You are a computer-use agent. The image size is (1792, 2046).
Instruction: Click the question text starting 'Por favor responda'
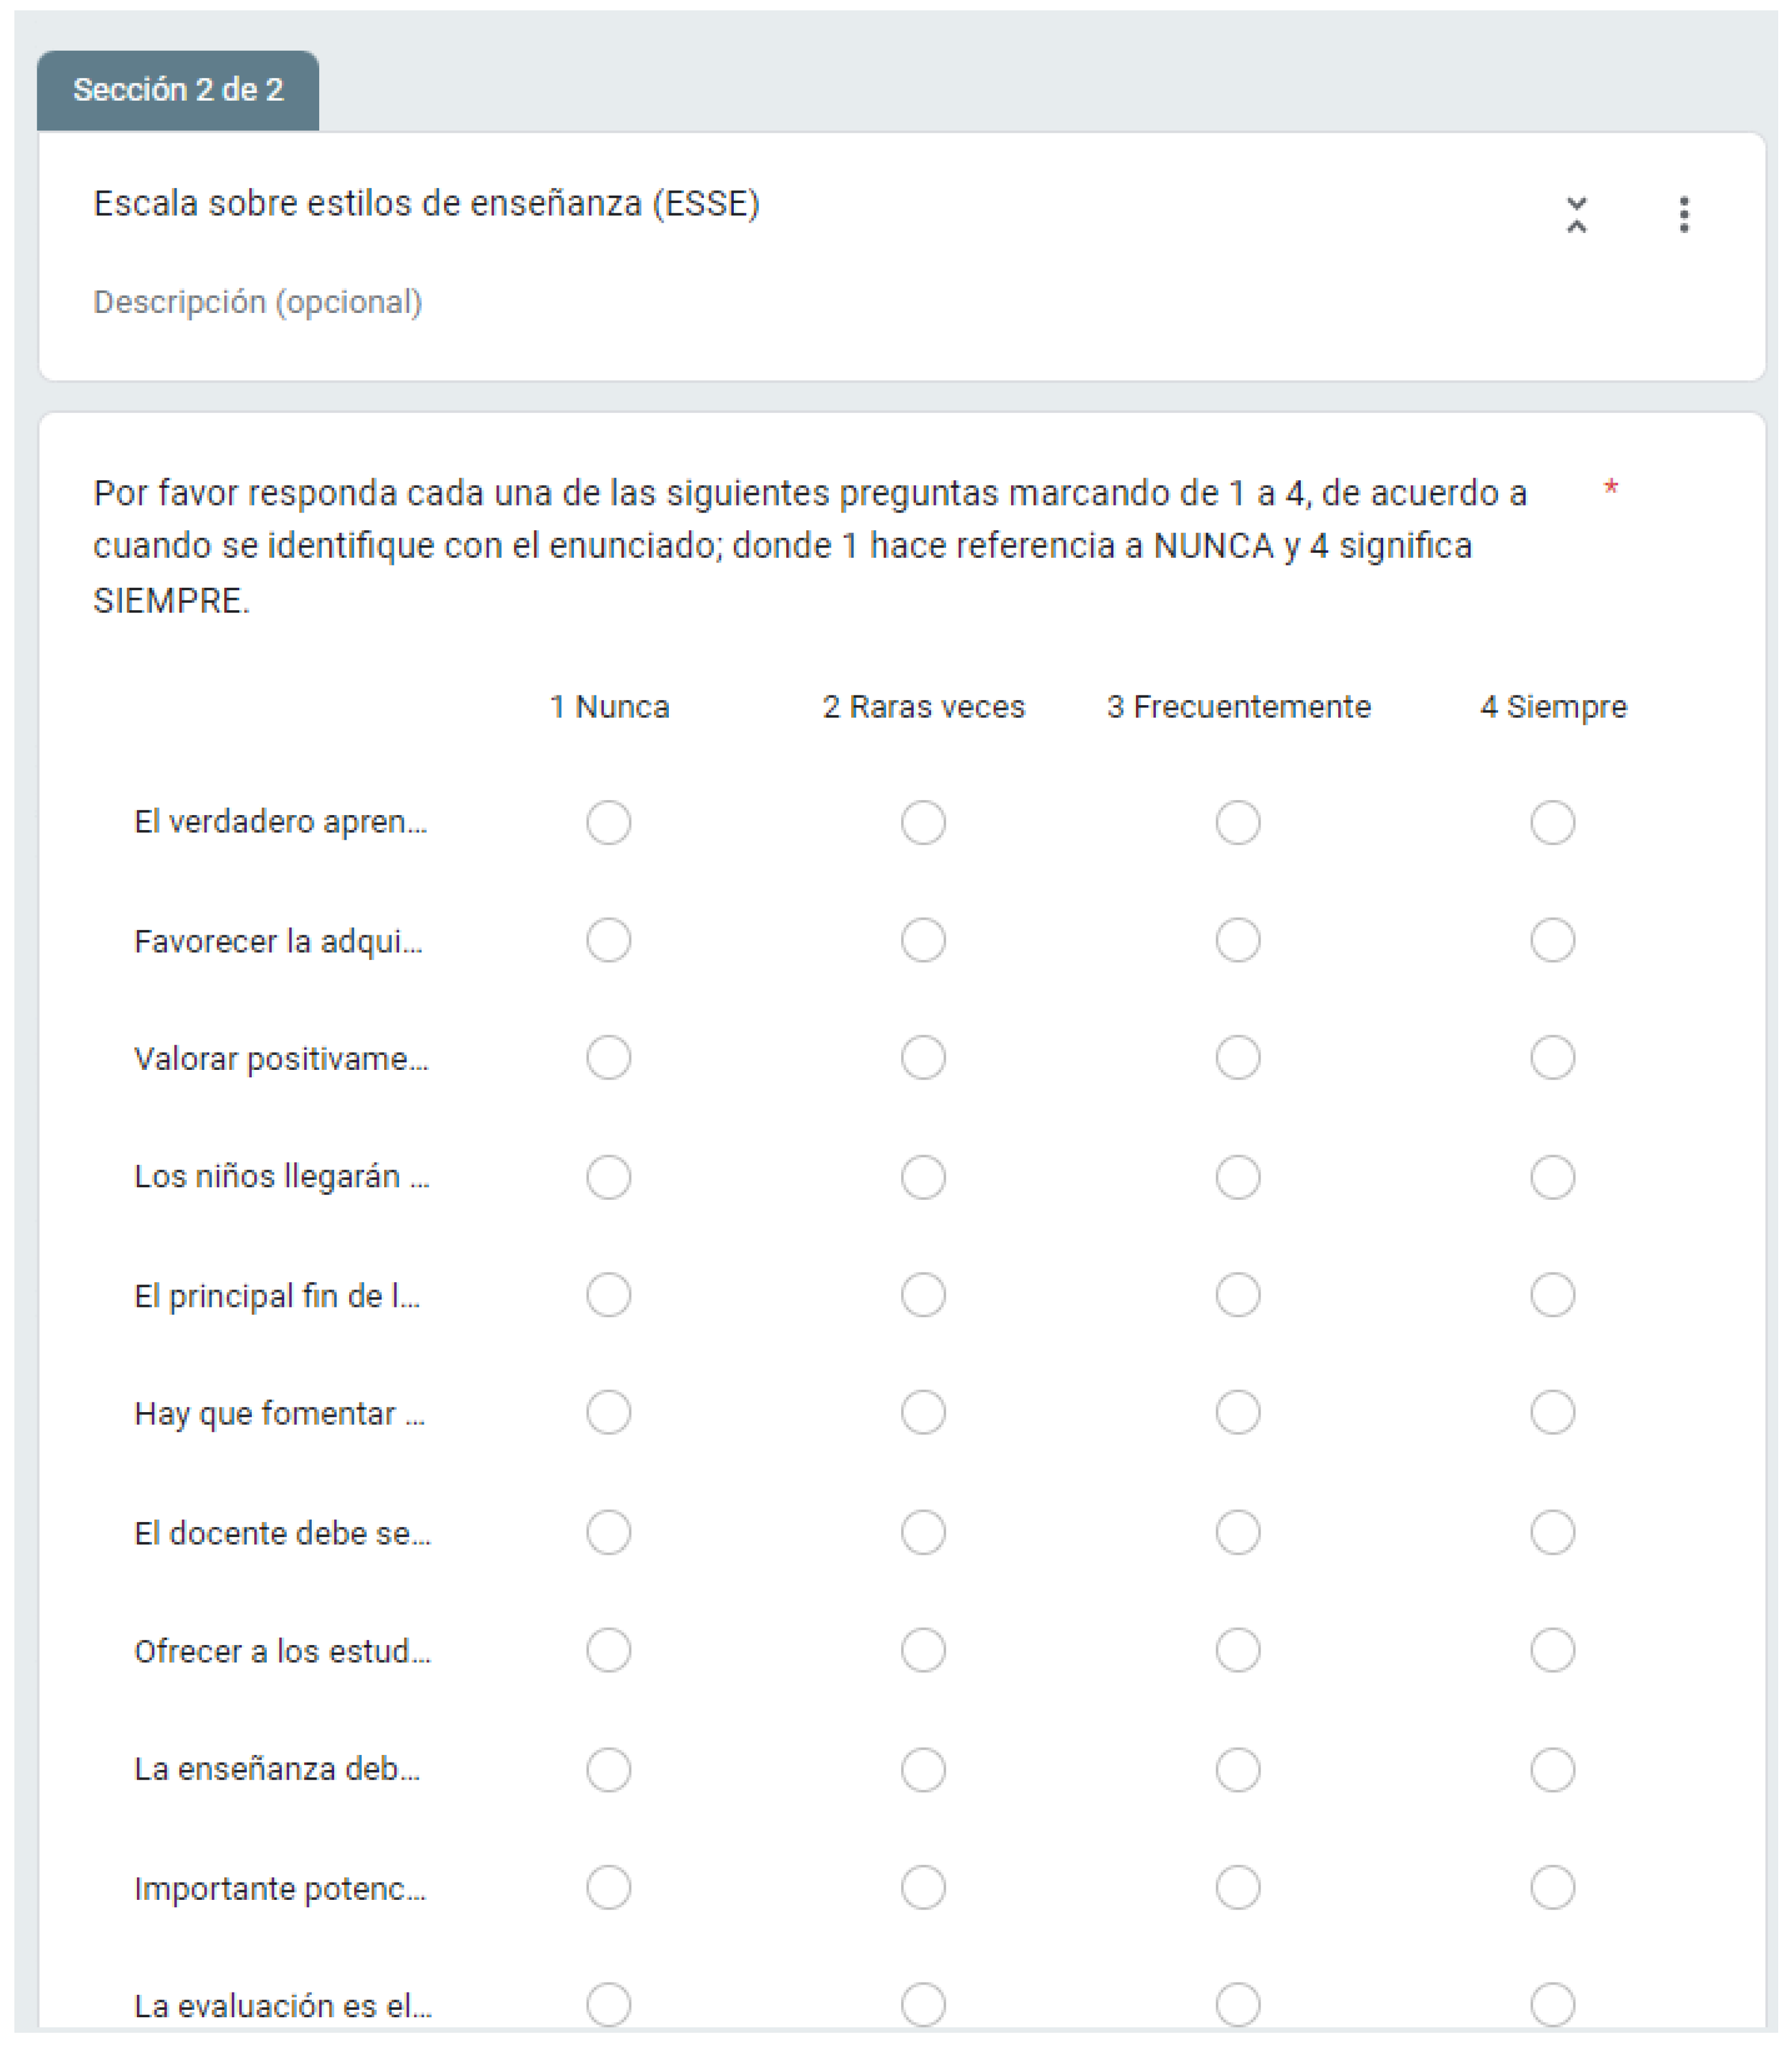tap(810, 546)
